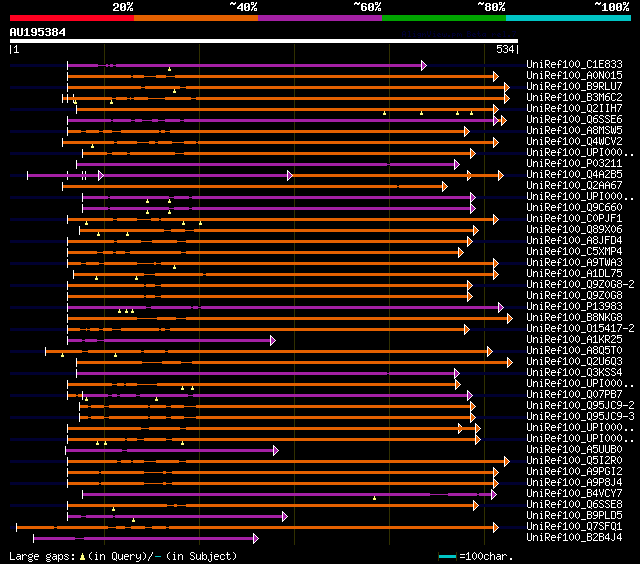Viewport: 640px width, 564px height.
Task: Click the red 20% legend segment
Action: pos(72,18)
